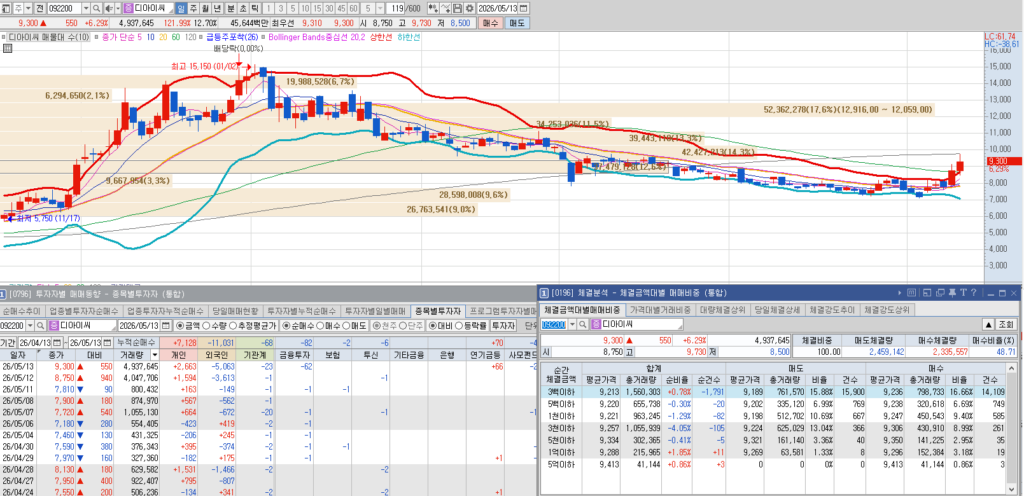This screenshot has height=496, width=1024.
Task: Expand the sound option dropdown arrow
Action: 118,8
